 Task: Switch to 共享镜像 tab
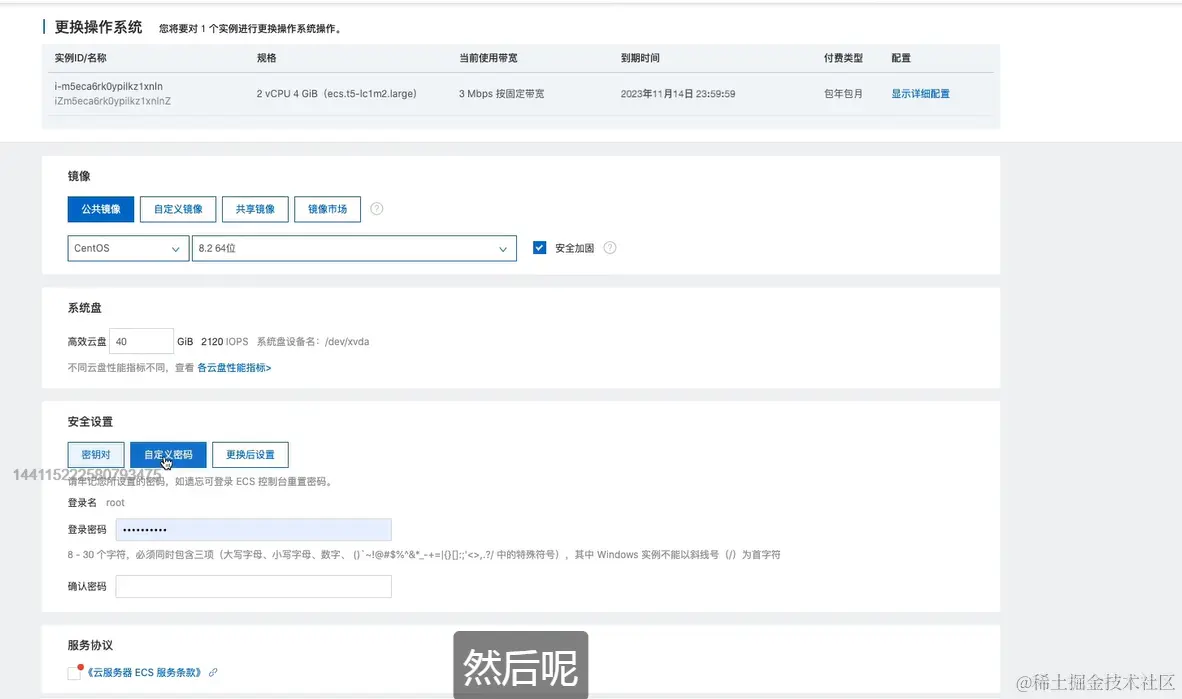[x=255, y=209]
